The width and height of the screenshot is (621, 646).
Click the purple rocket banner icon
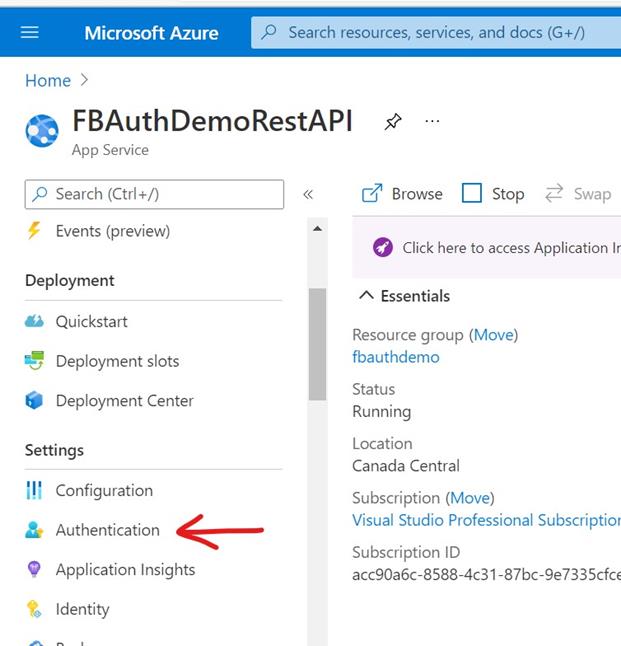click(383, 247)
